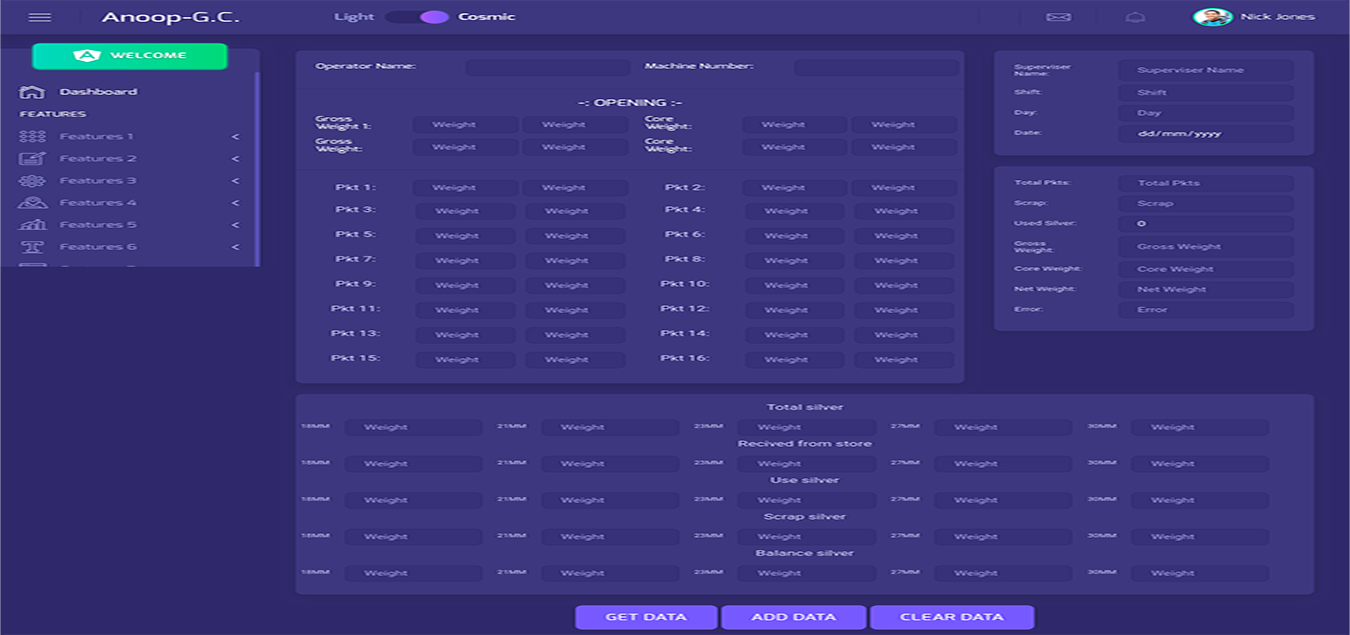Viewport: 1350px width, 635px height.
Task: Open the notifications bell icon
Action: (1135, 17)
